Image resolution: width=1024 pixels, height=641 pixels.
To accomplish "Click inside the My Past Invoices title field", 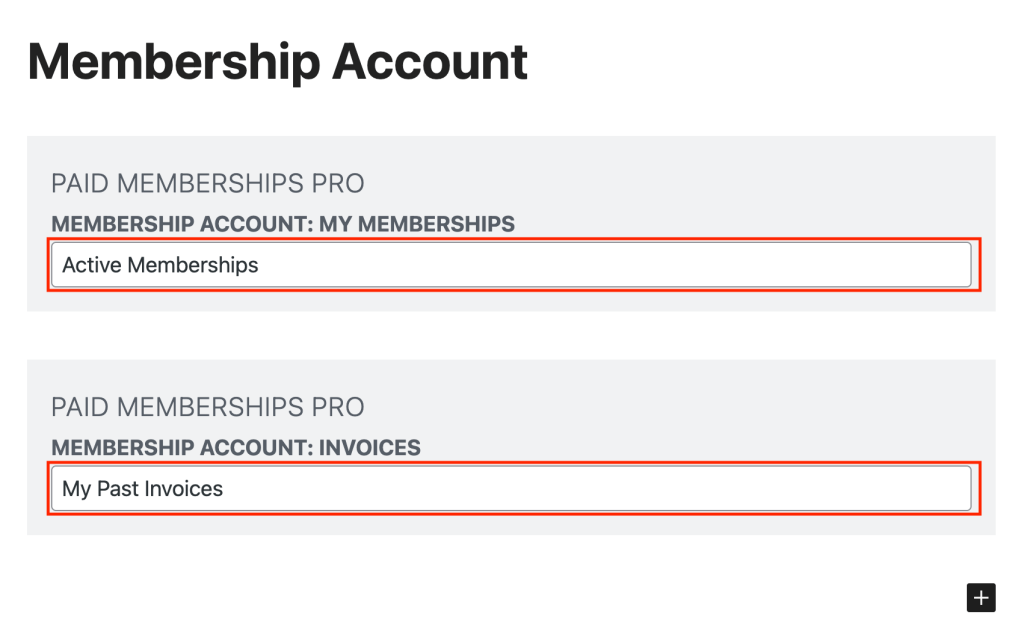I will 512,488.
